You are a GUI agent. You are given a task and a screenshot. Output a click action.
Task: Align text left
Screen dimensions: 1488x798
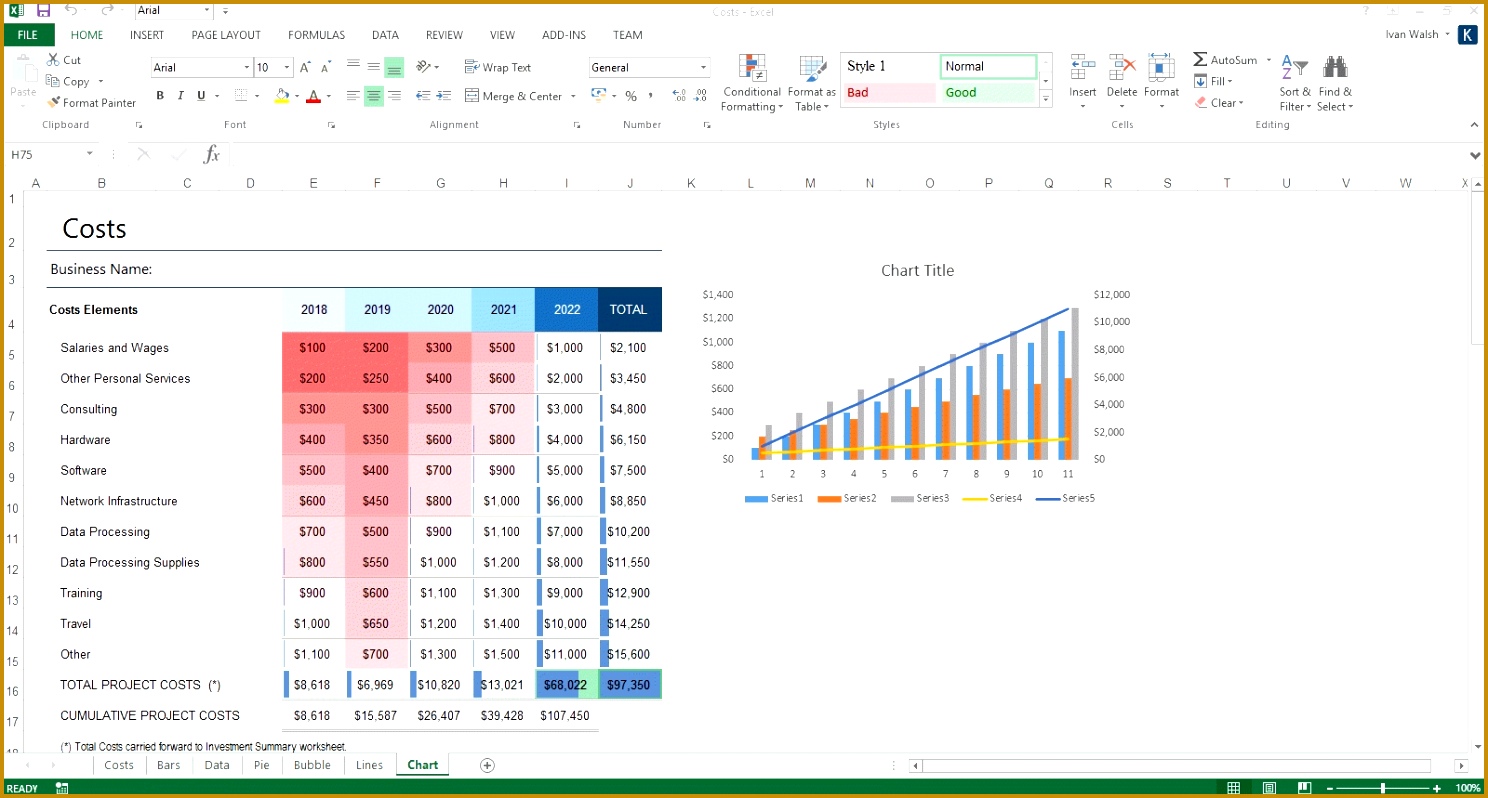[x=353, y=96]
